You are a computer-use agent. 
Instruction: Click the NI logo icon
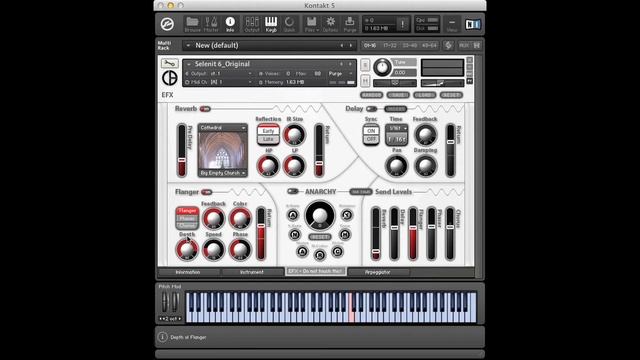pyautogui.click(x=473, y=24)
